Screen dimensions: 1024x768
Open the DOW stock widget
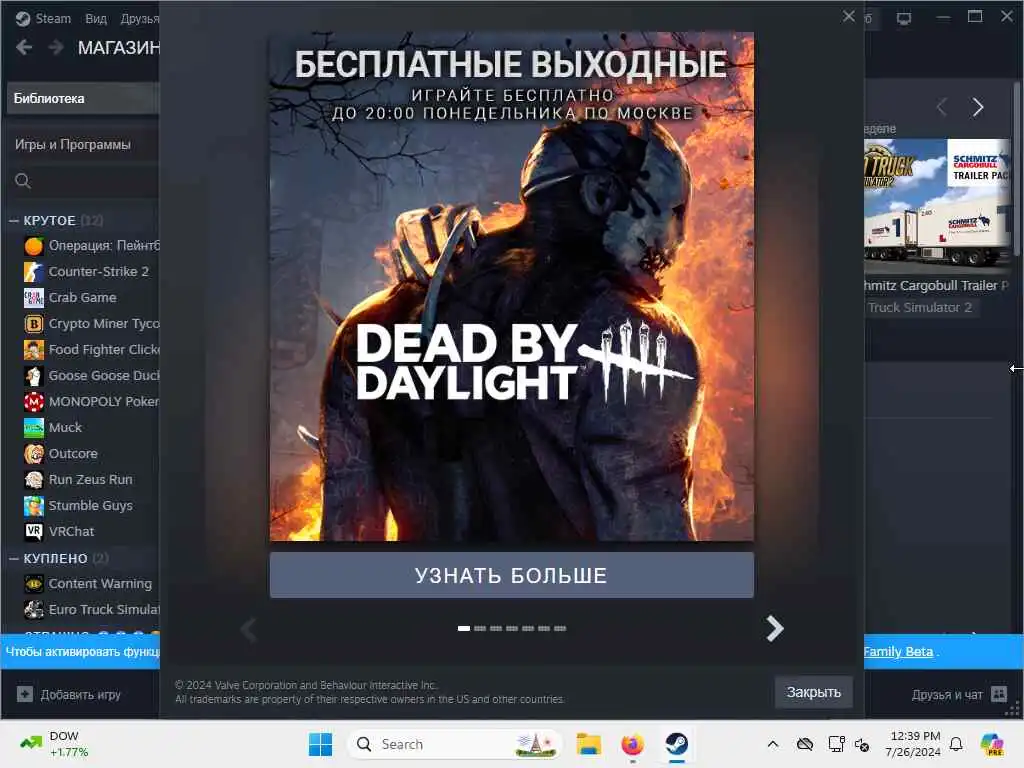click(54, 744)
